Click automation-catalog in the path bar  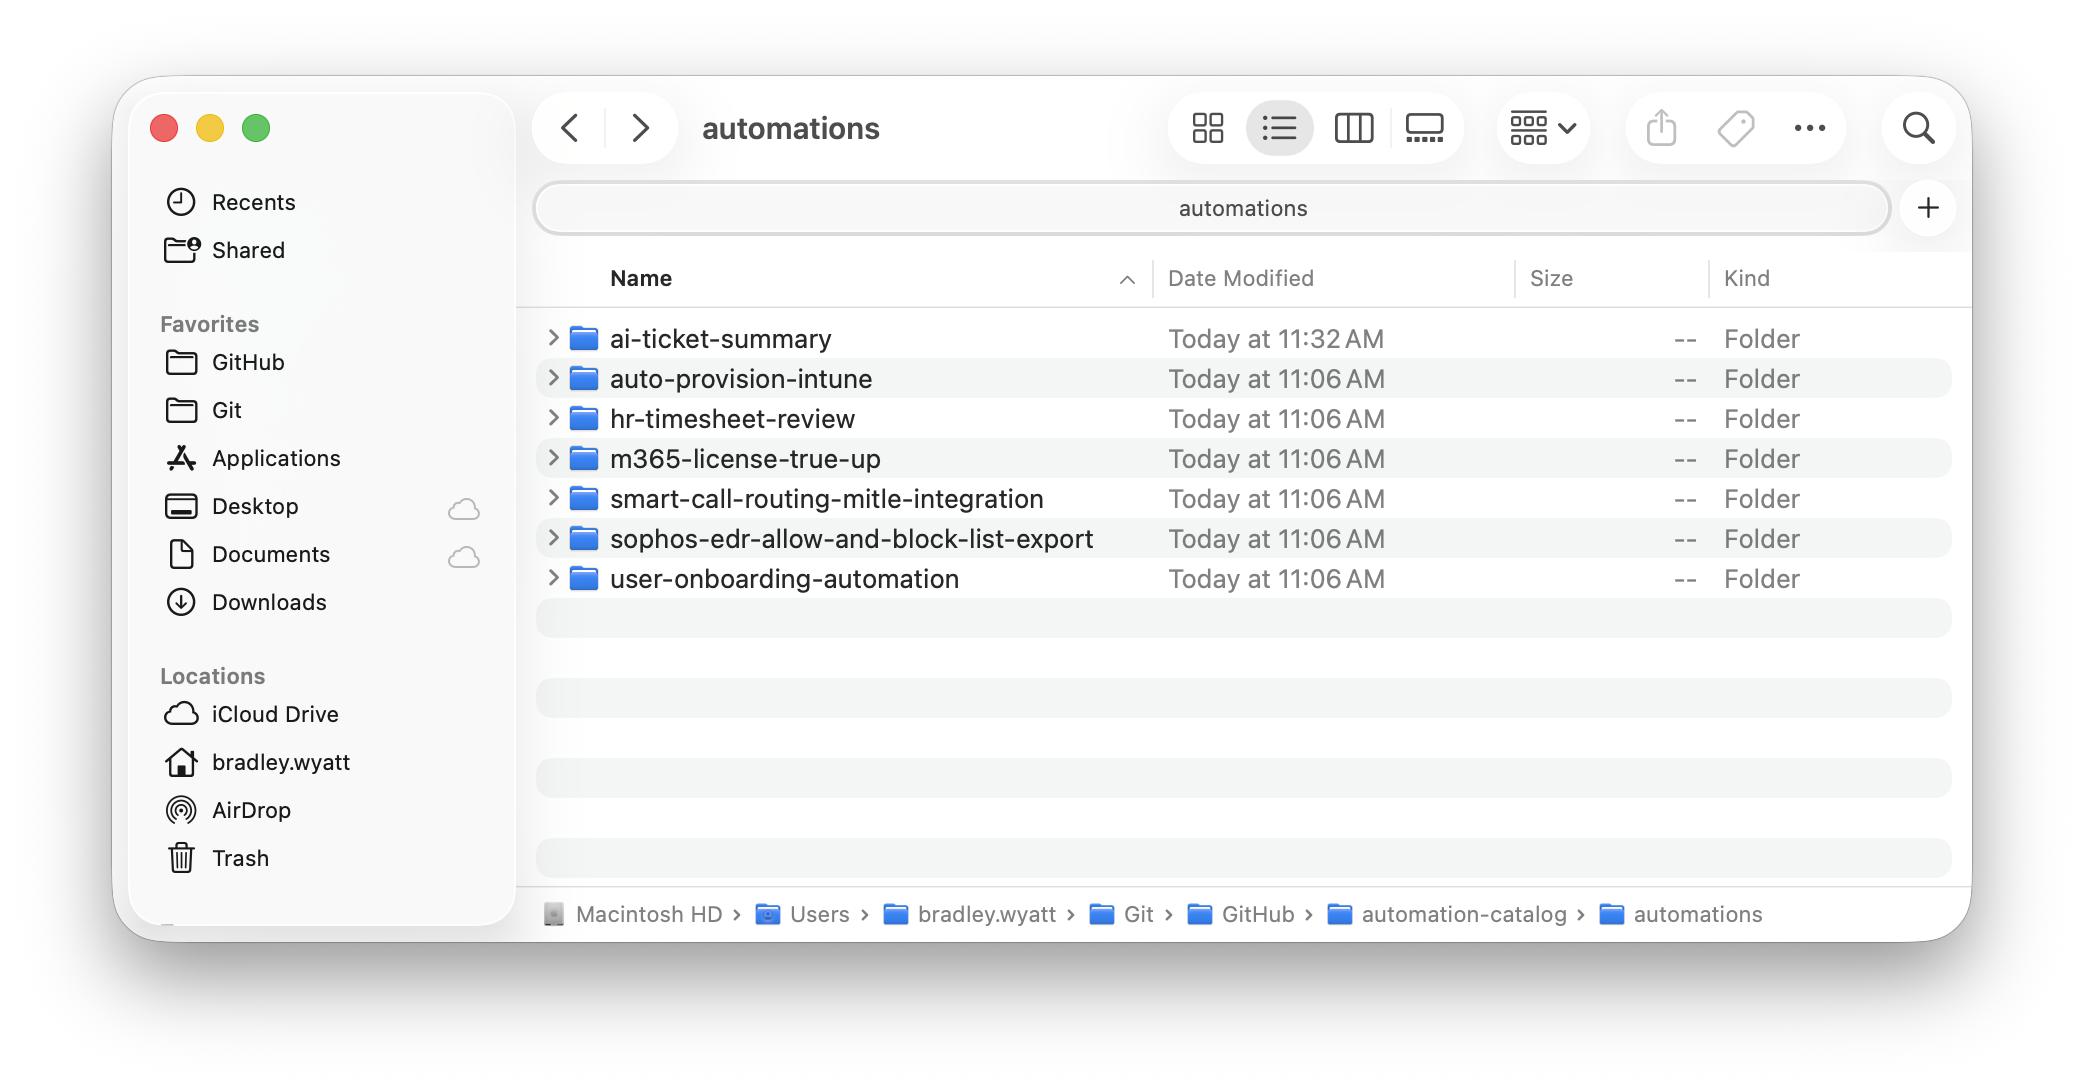click(x=1463, y=914)
